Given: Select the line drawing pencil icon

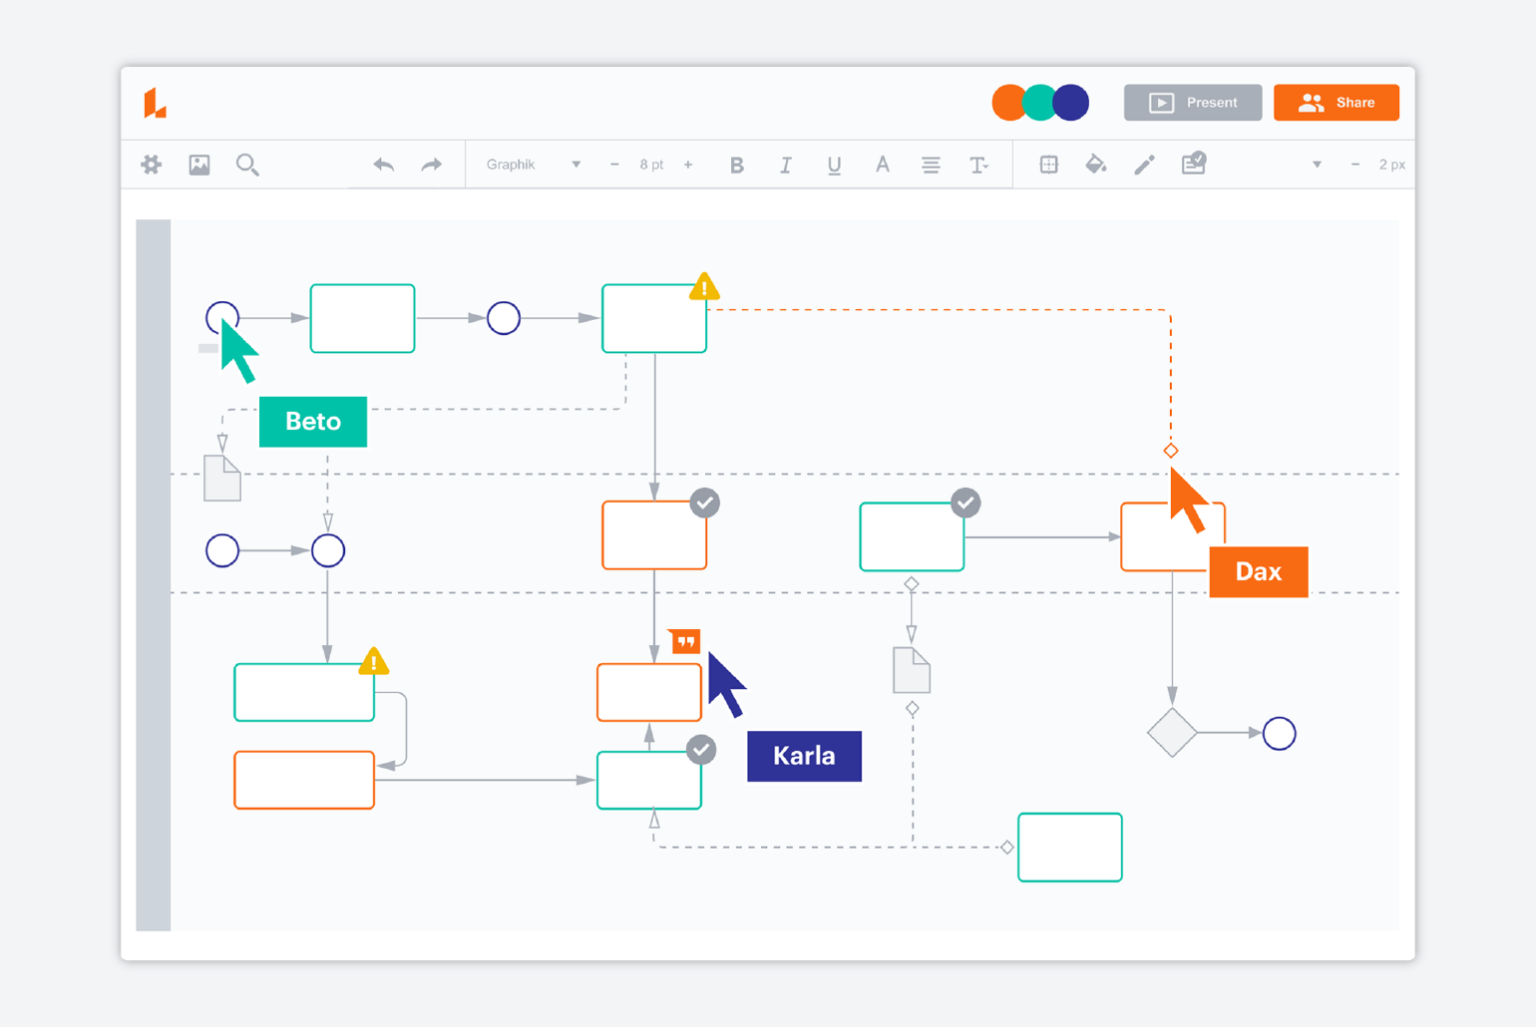Looking at the screenshot, I should click(x=1144, y=164).
